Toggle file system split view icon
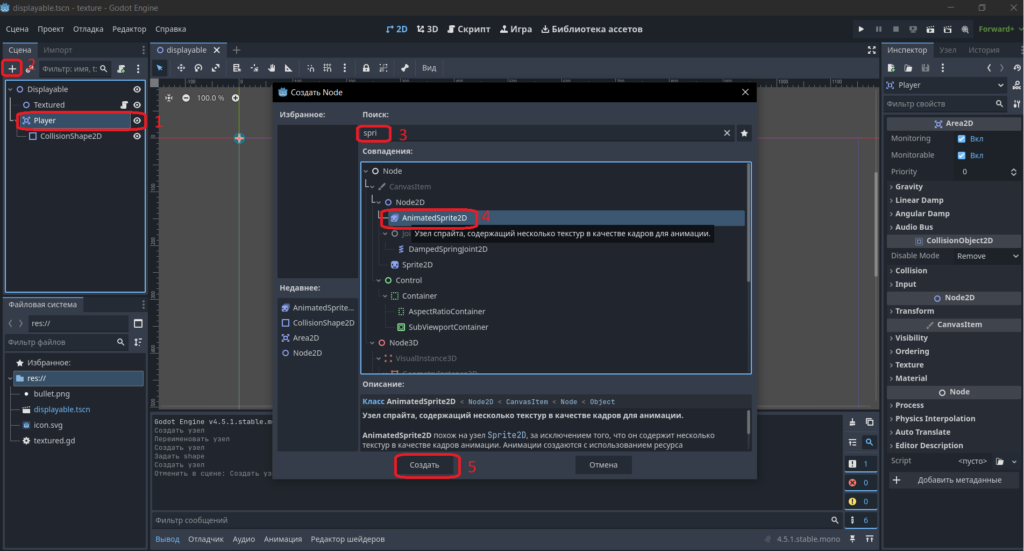 [138, 323]
